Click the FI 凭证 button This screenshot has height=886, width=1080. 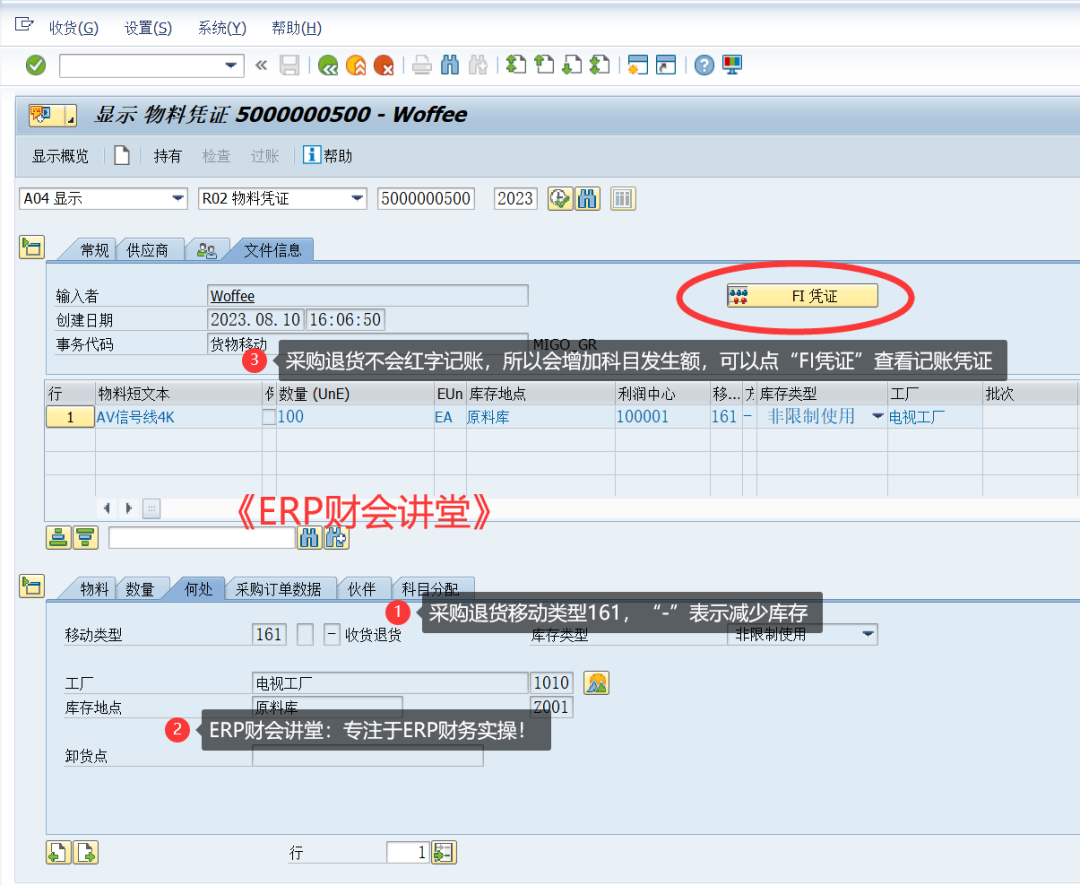pyautogui.click(x=802, y=296)
